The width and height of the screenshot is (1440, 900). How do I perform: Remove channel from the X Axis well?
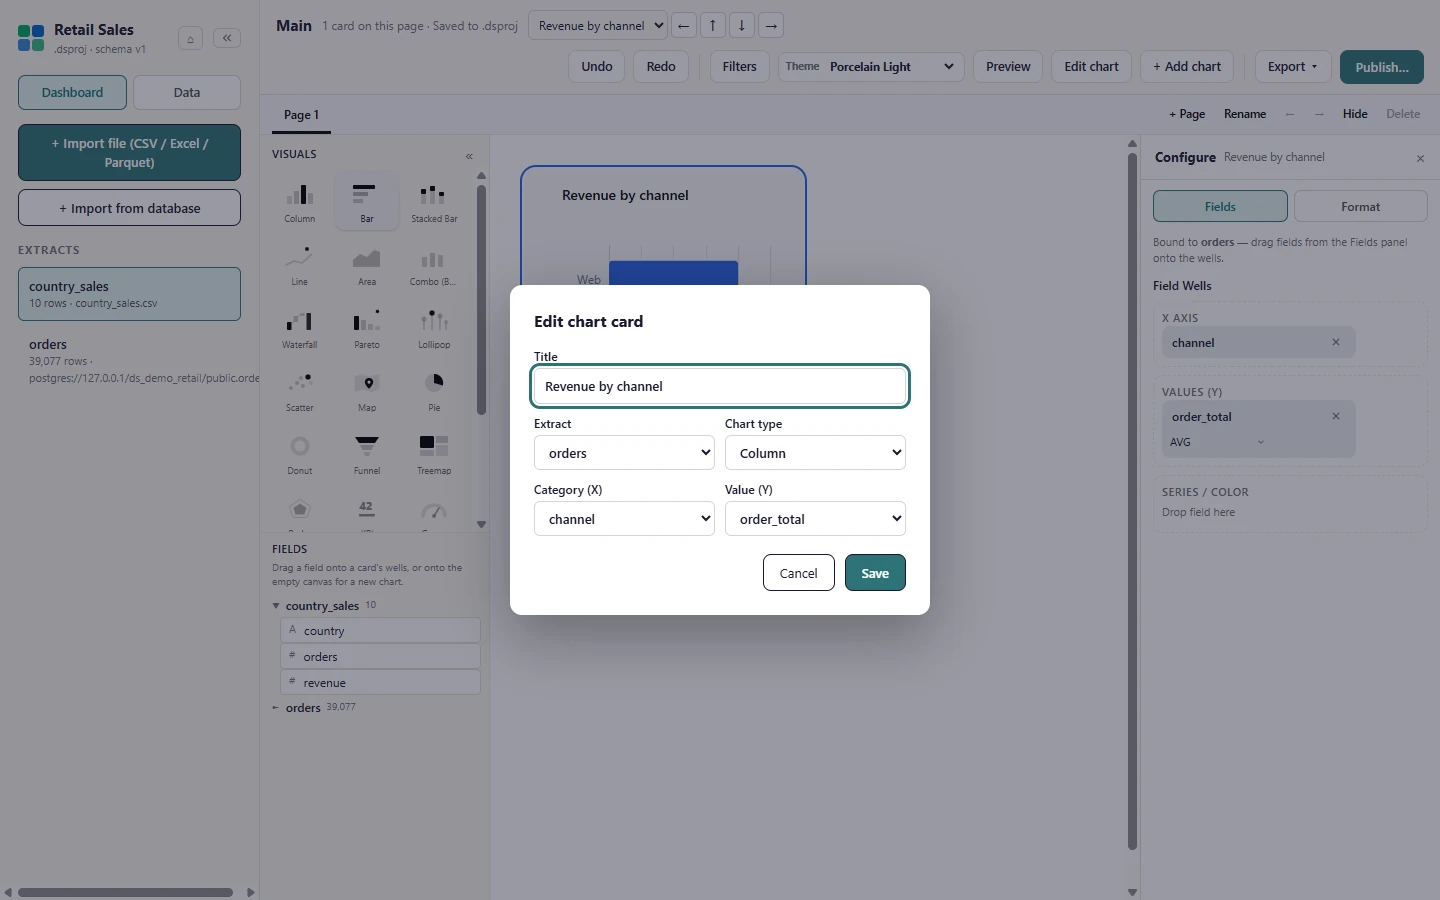click(1336, 342)
